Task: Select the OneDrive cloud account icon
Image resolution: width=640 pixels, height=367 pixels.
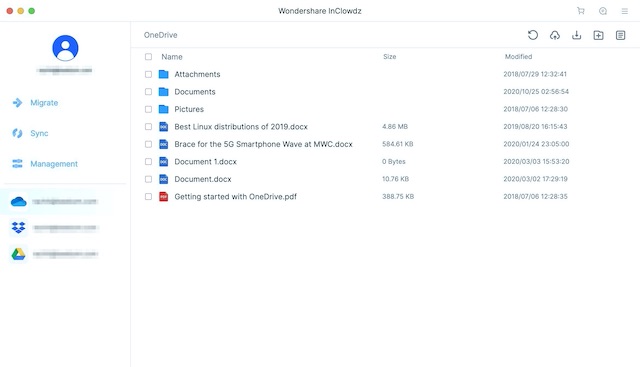Action: (18, 201)
